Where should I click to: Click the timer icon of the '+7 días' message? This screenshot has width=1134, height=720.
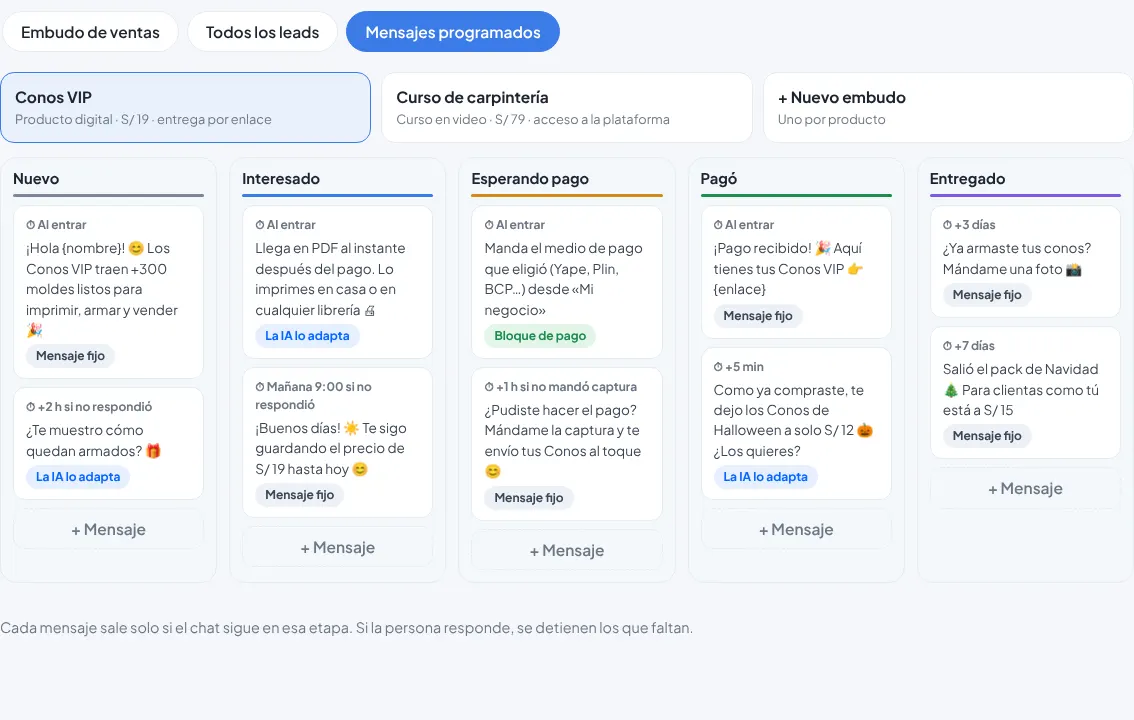pos(947,346)
